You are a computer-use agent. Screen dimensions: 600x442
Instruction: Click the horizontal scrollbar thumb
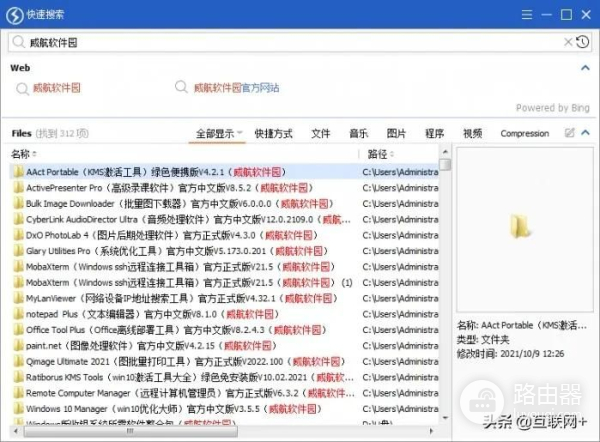click(x=130, y=431)
